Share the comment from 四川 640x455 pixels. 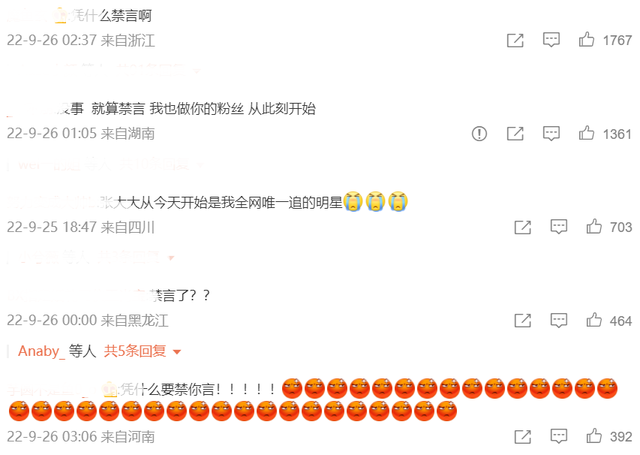pyautogui.click(x=523, y=227)
